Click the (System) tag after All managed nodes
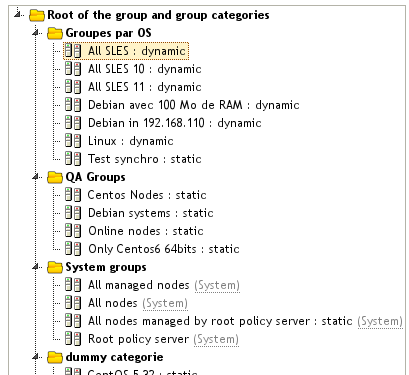The image size is (409, 375). click(x=217, y=286)
